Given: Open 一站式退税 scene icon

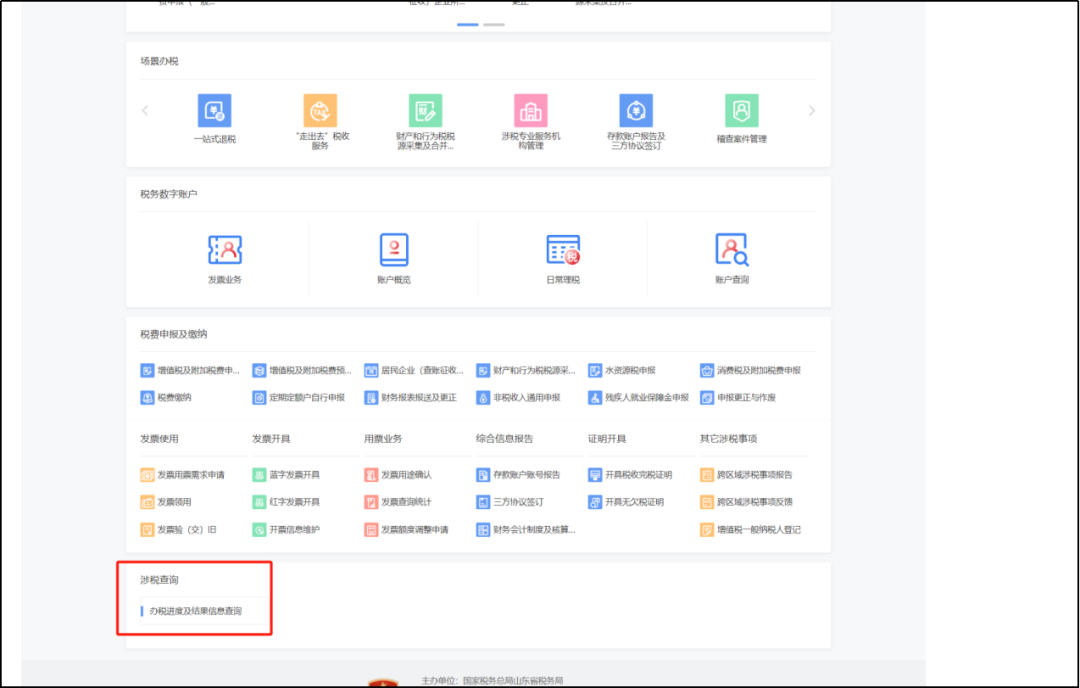Looking at the screenshot, I should coord(215,111).
